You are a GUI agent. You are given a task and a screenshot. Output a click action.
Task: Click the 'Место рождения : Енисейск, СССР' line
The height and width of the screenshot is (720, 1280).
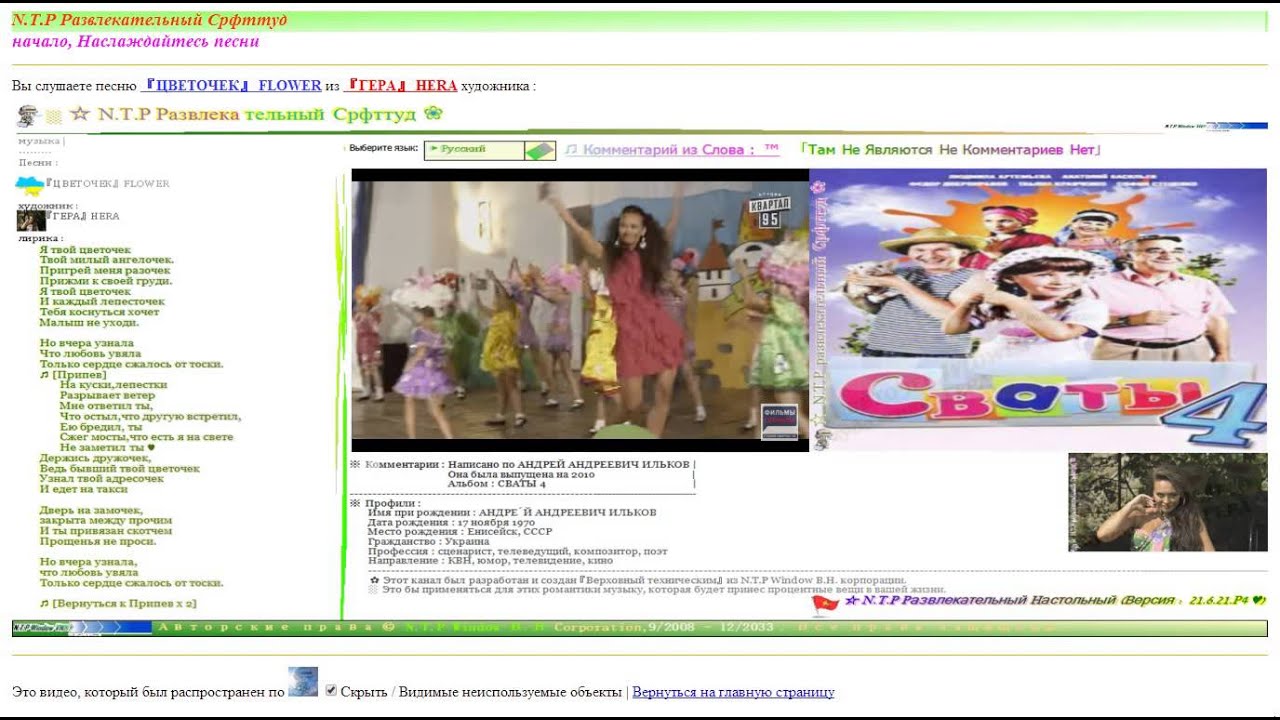tap(459, 532)
